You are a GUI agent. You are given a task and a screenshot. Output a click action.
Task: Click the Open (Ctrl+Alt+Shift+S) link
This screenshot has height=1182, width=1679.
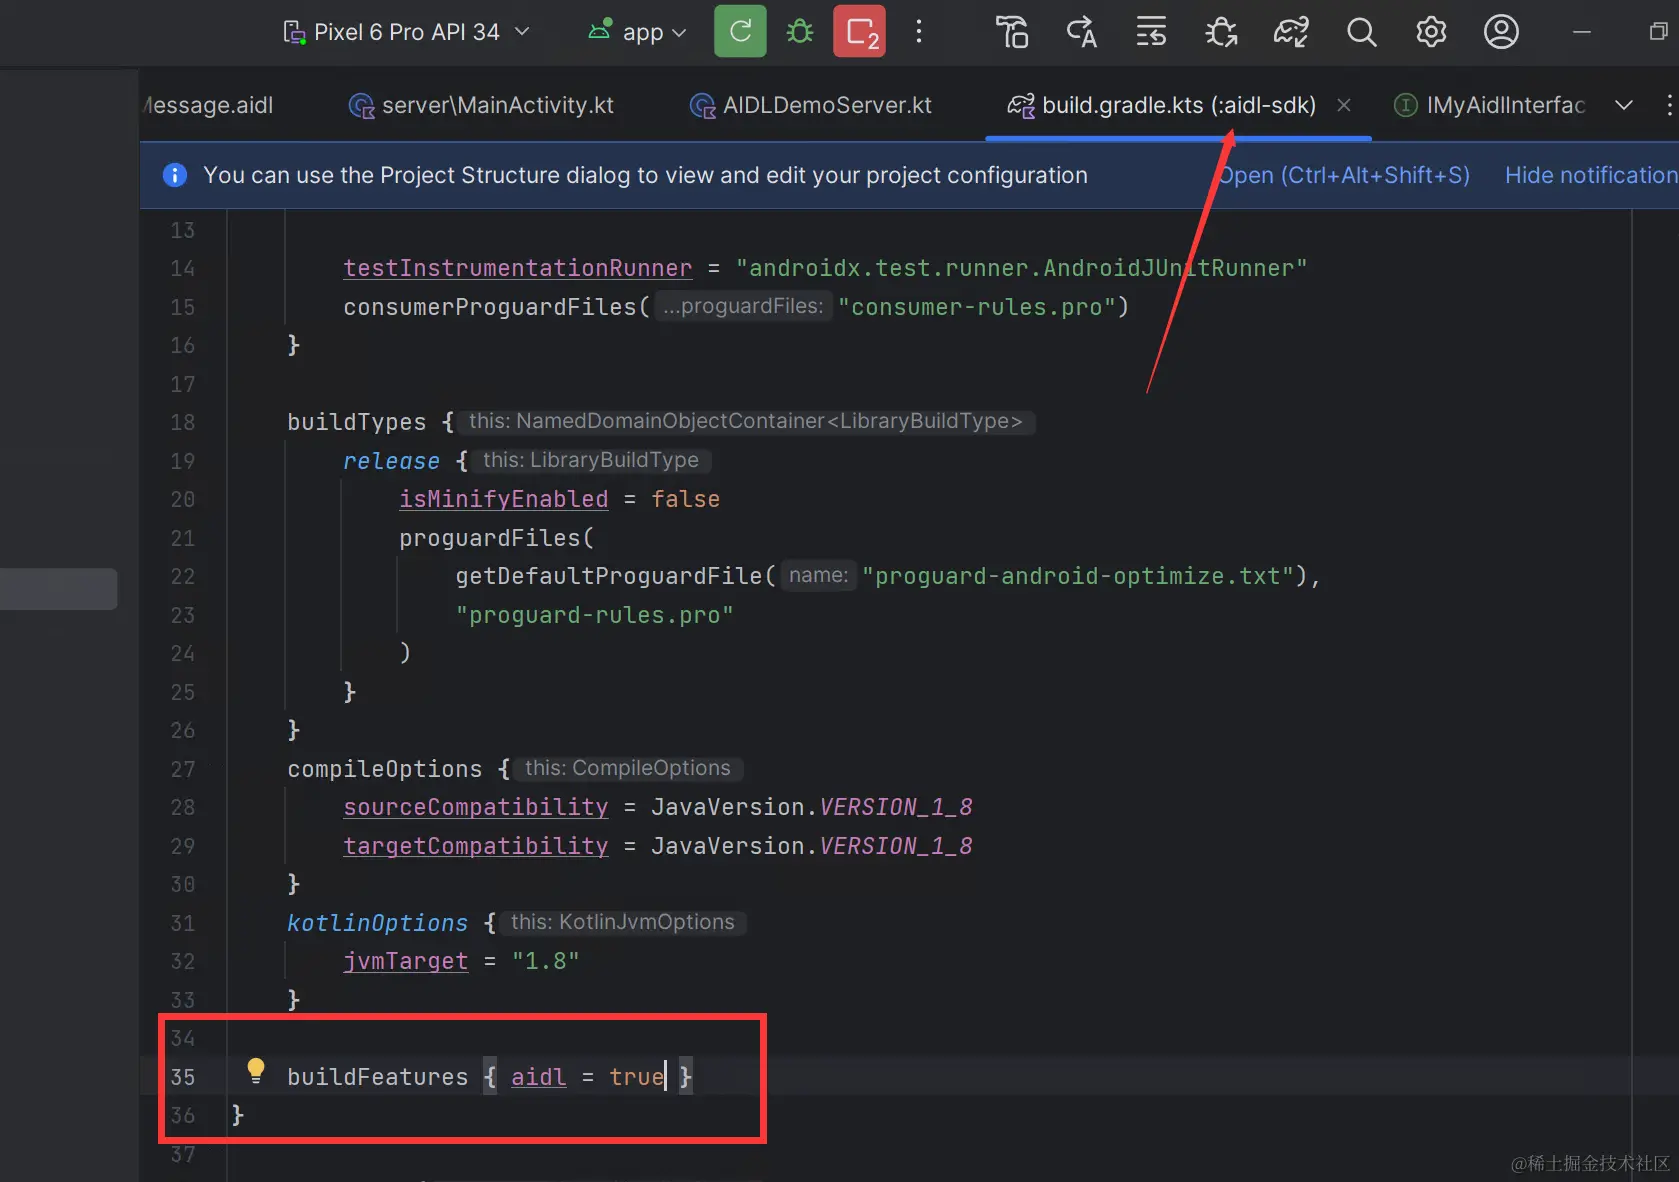[x=1344, y=175]
